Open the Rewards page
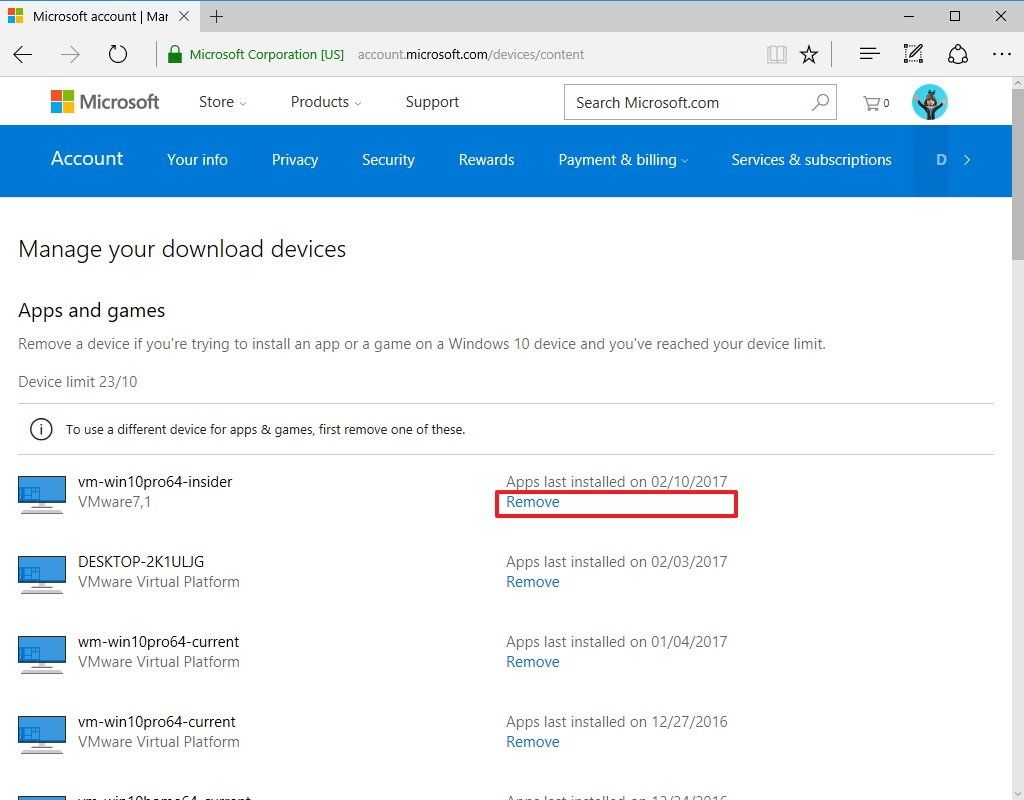 tap(486, 160)
